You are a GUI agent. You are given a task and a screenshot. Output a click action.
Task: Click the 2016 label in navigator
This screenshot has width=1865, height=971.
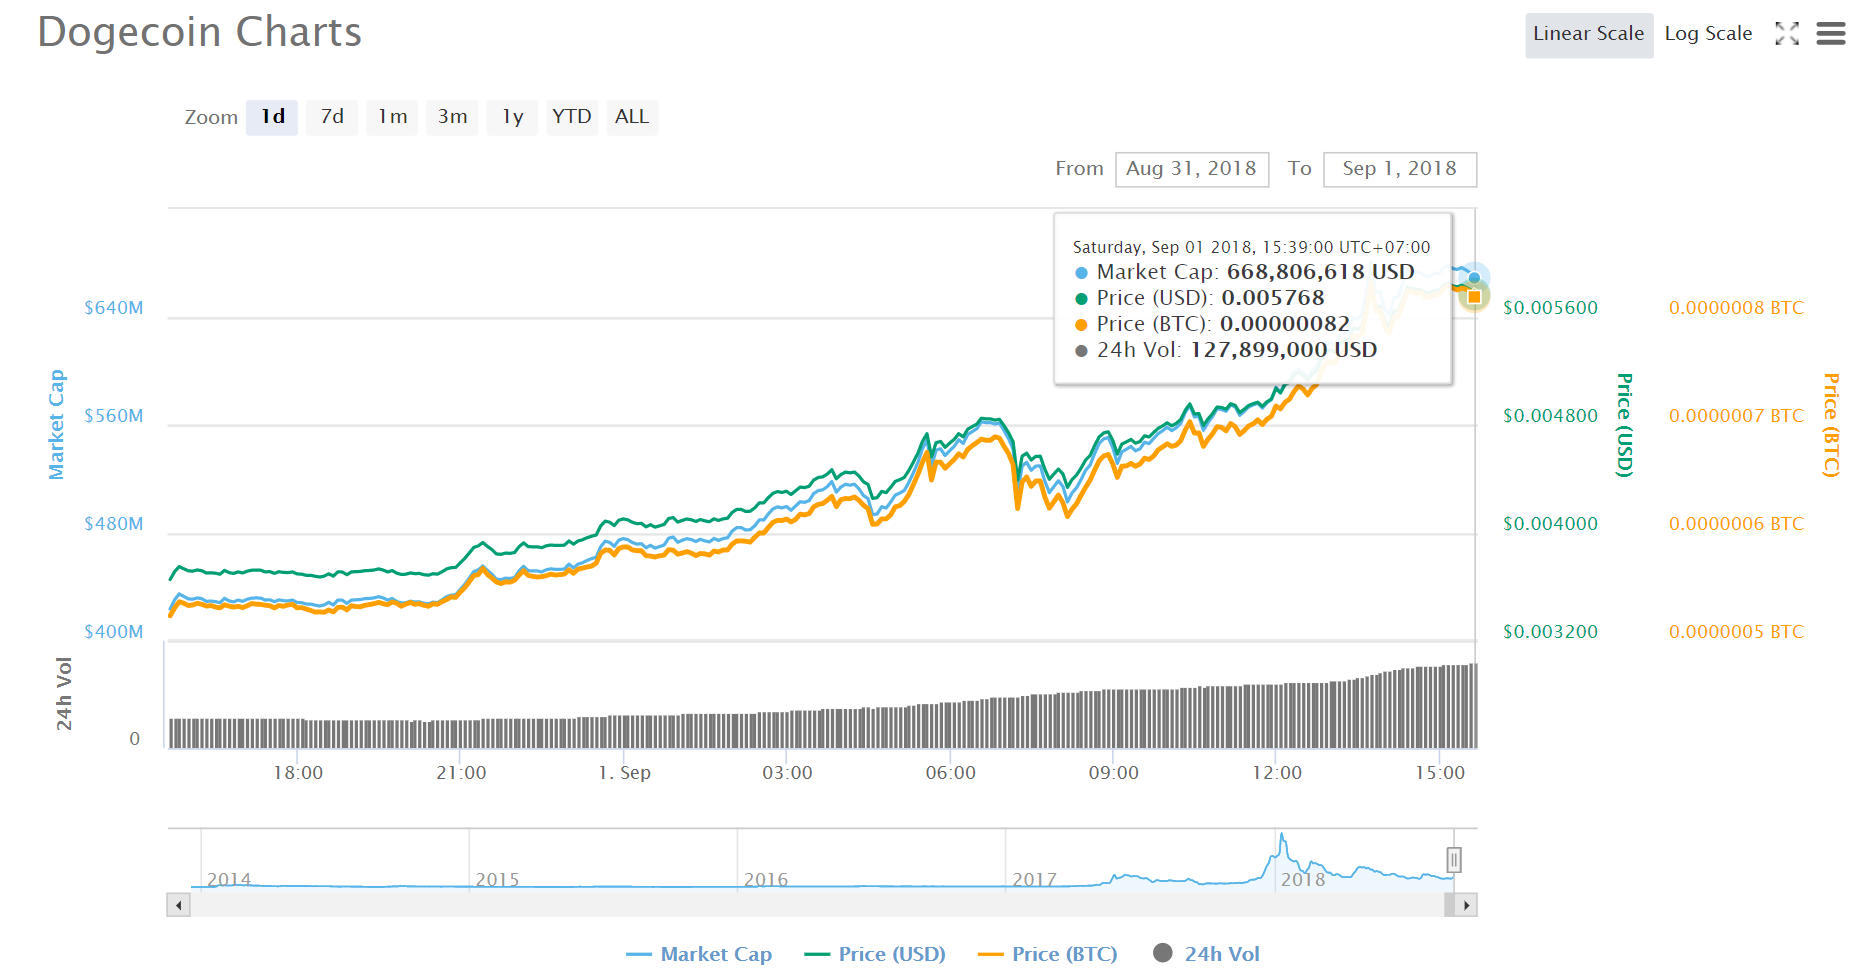(766, 880)
